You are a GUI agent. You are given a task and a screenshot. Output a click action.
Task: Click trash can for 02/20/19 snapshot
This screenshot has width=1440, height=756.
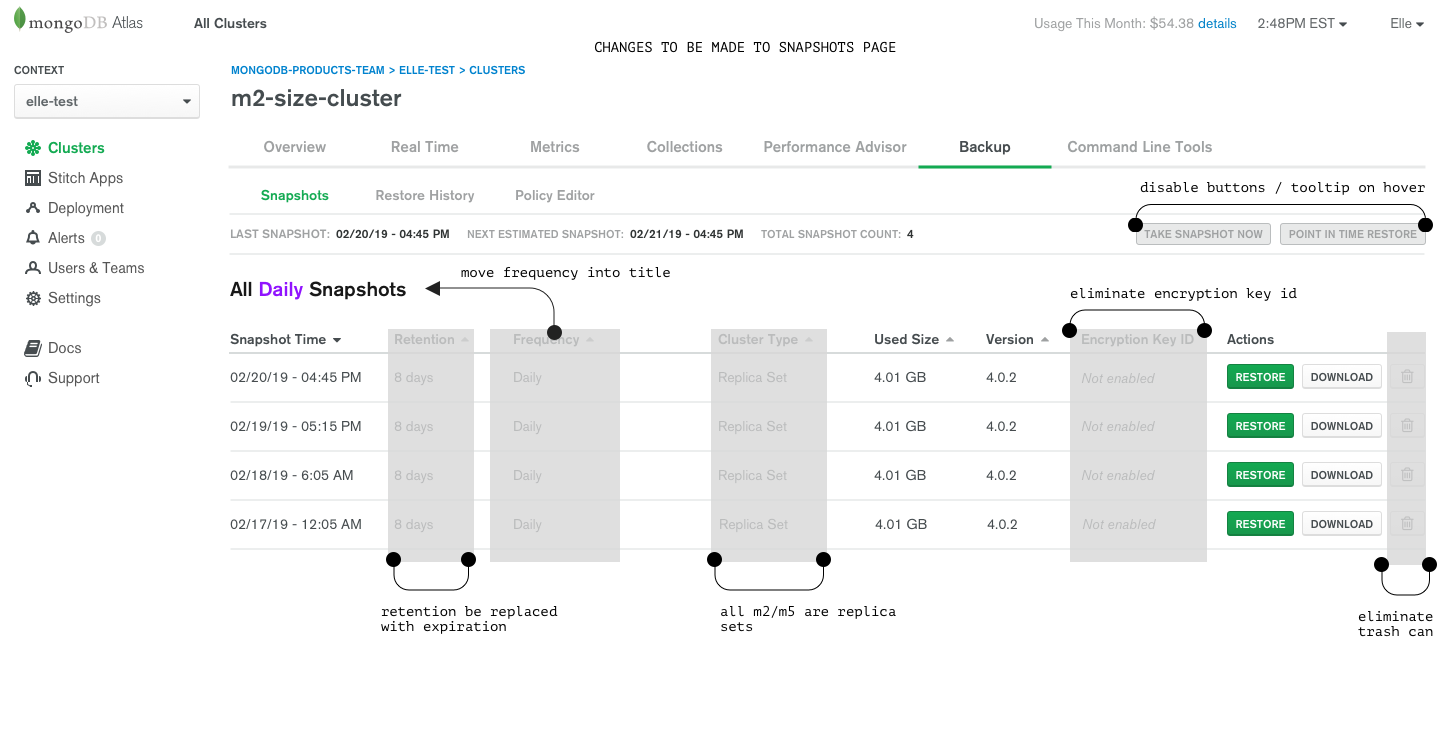pyautogui.click(x=1407, y=377)
